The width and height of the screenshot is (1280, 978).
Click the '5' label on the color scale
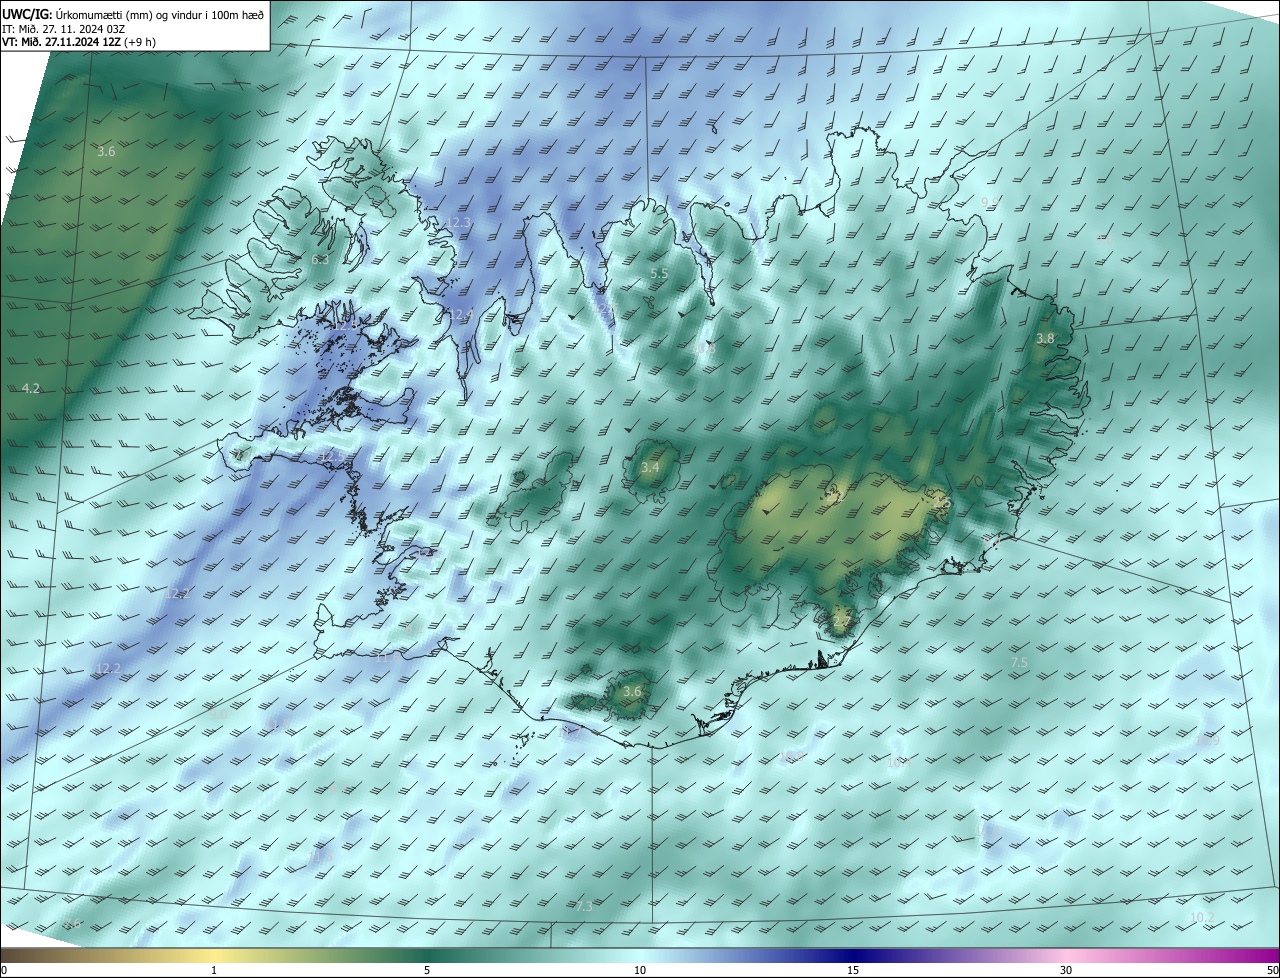click(427, 970)
